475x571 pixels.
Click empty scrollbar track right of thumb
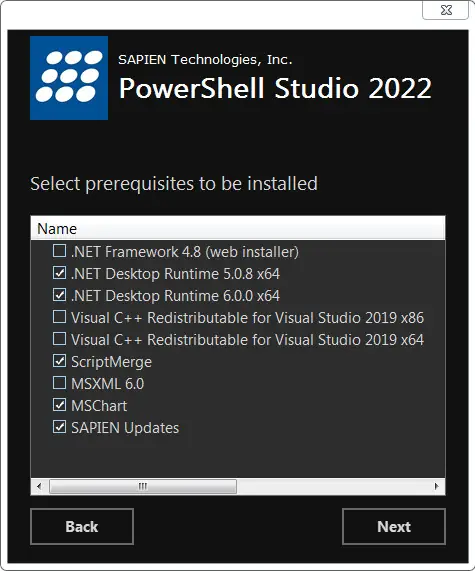coord(333,487)
